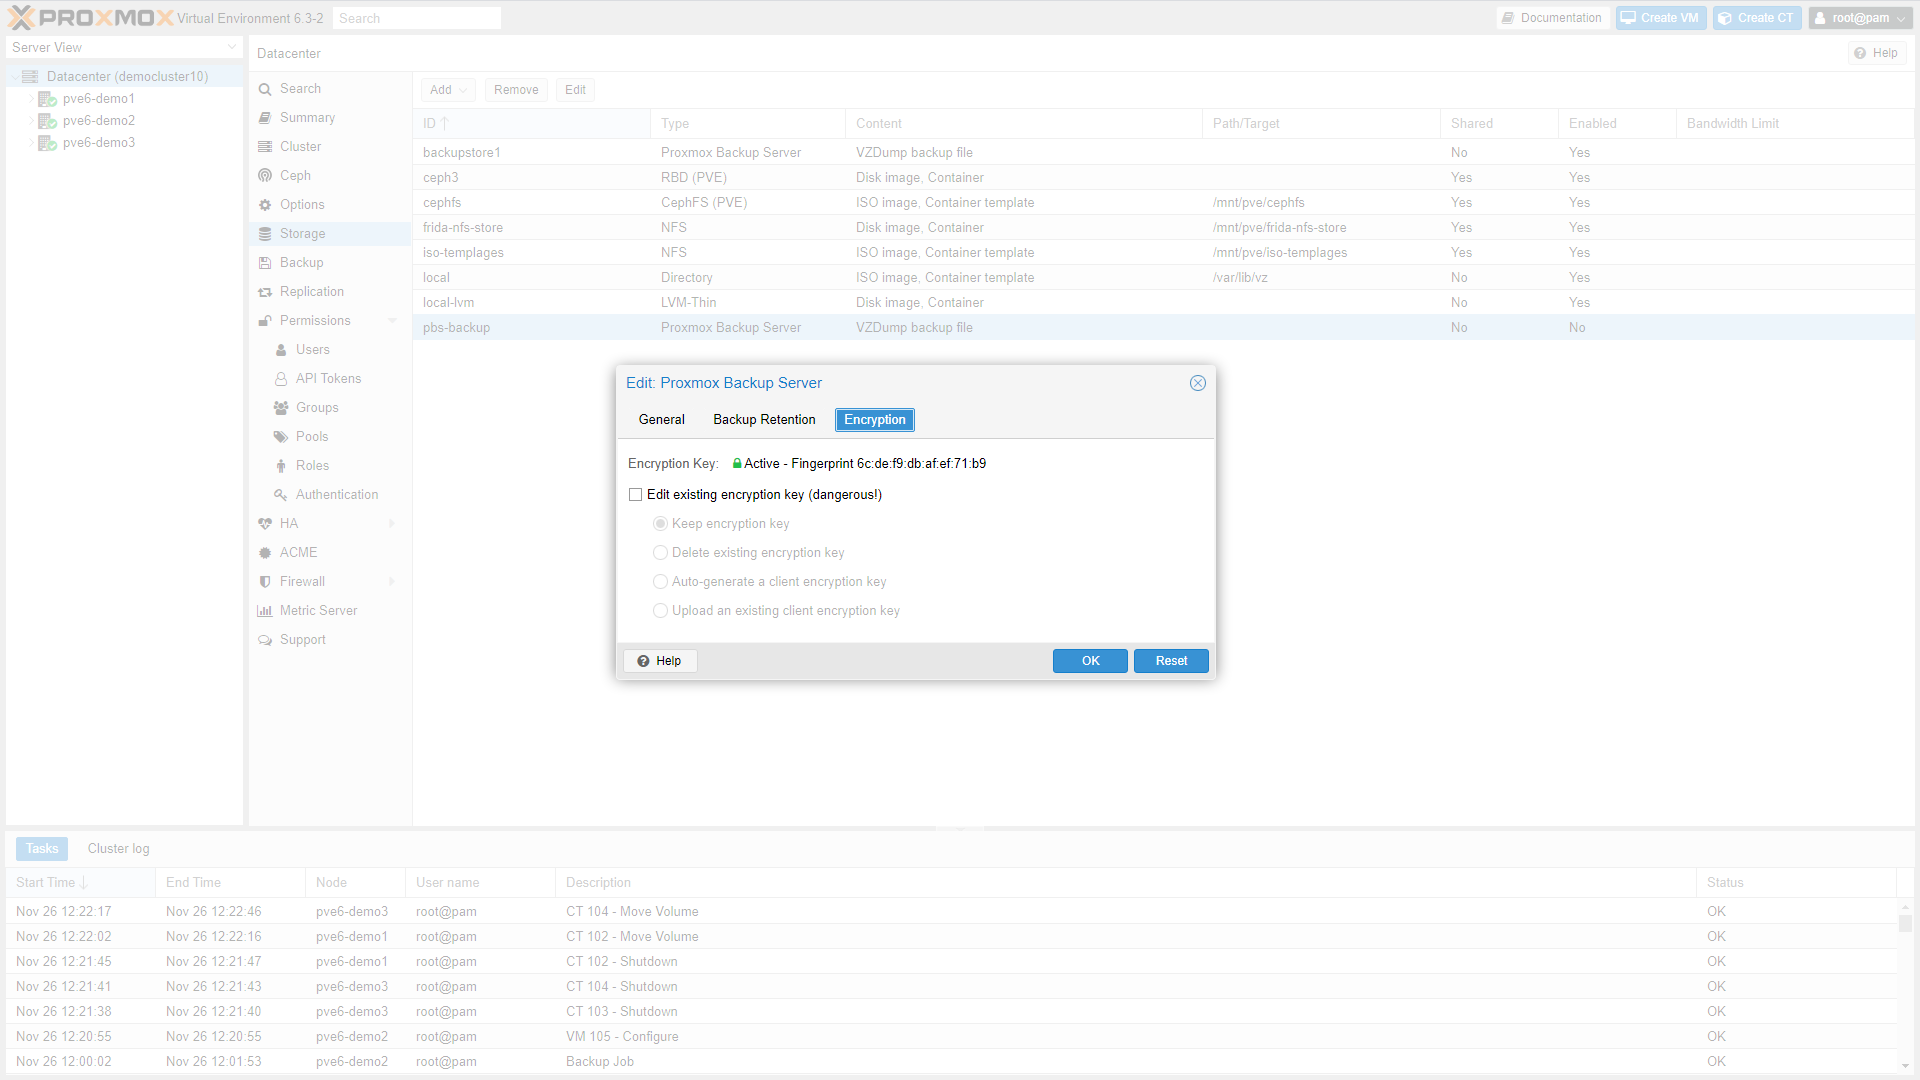Switch to the Backup Retention tab
Screen dimensions: 1920x1080
click(x=764, y=420)
